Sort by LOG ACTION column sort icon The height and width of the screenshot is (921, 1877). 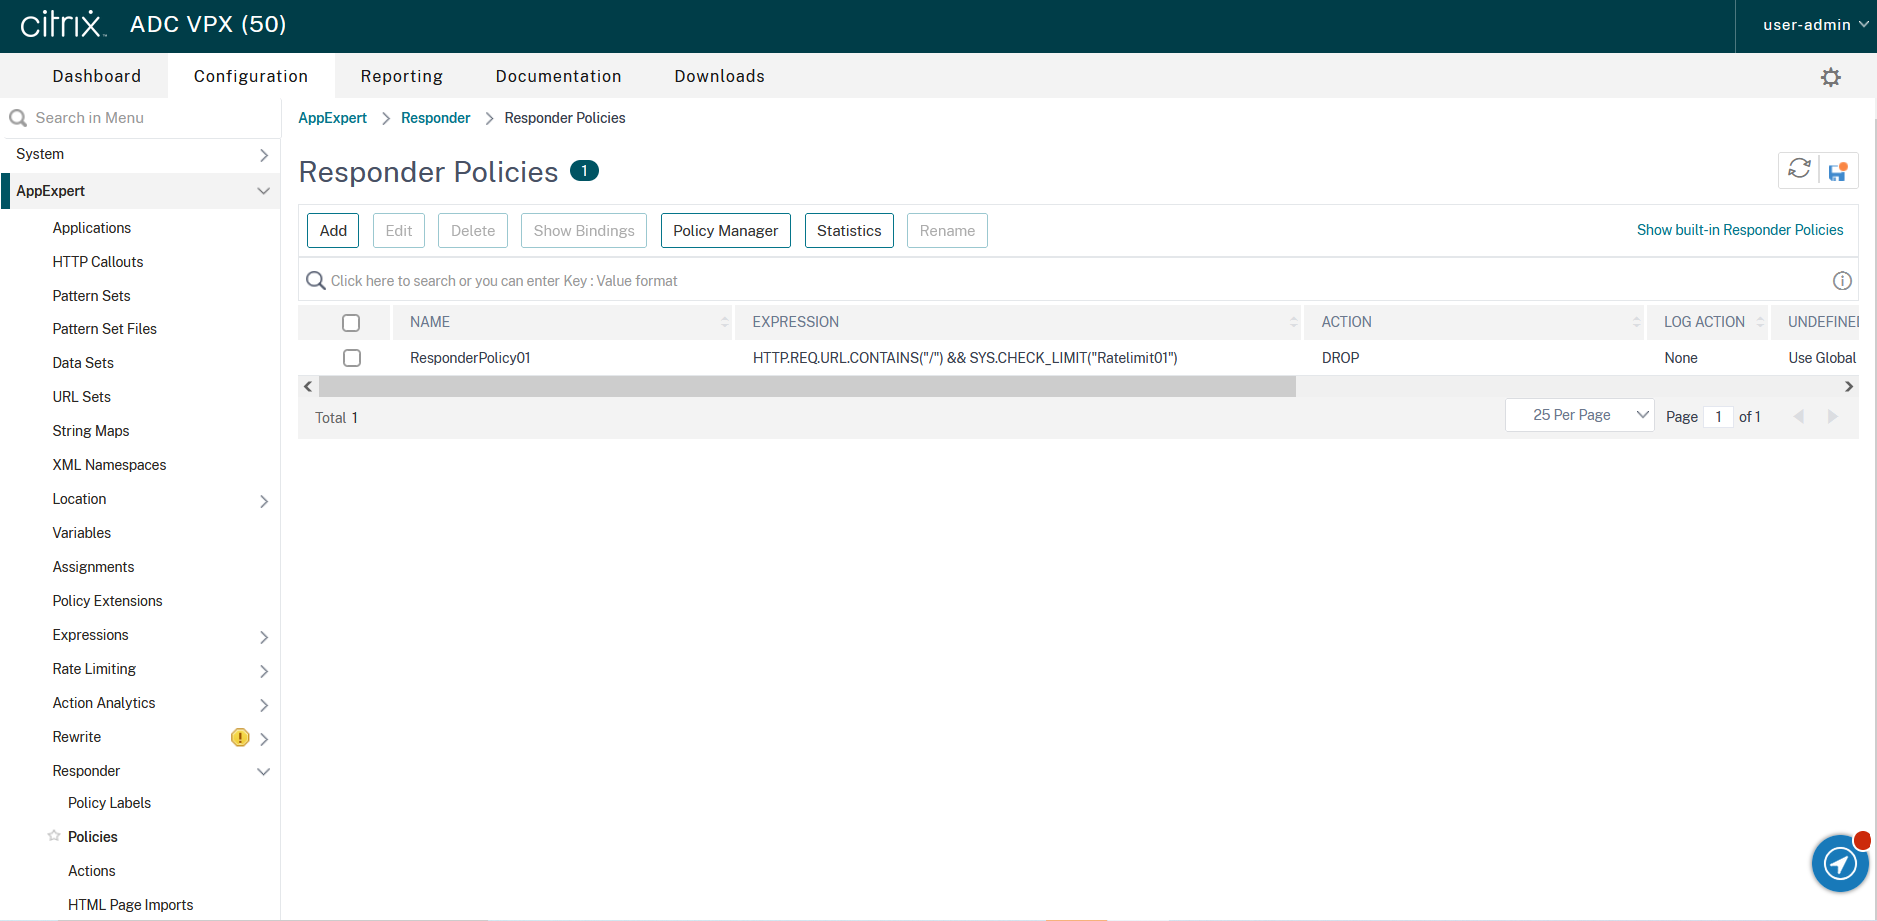tap(1760, 322)
